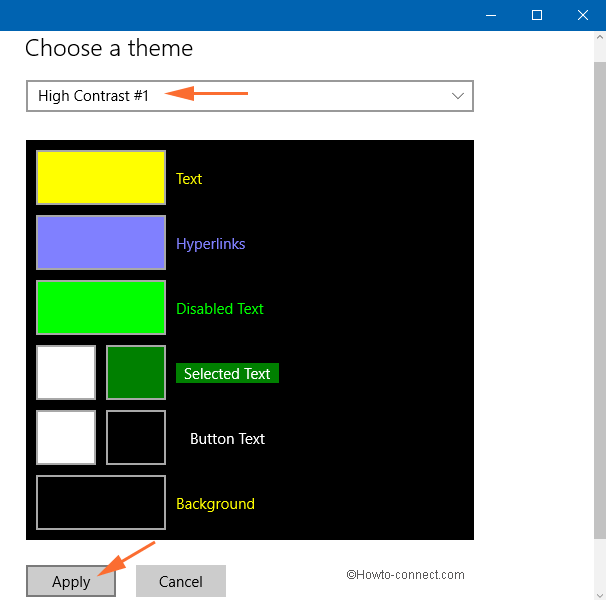Click the theme dropdown chevron arrow
The height and width of the screenshot is (600, 606).
458,96
